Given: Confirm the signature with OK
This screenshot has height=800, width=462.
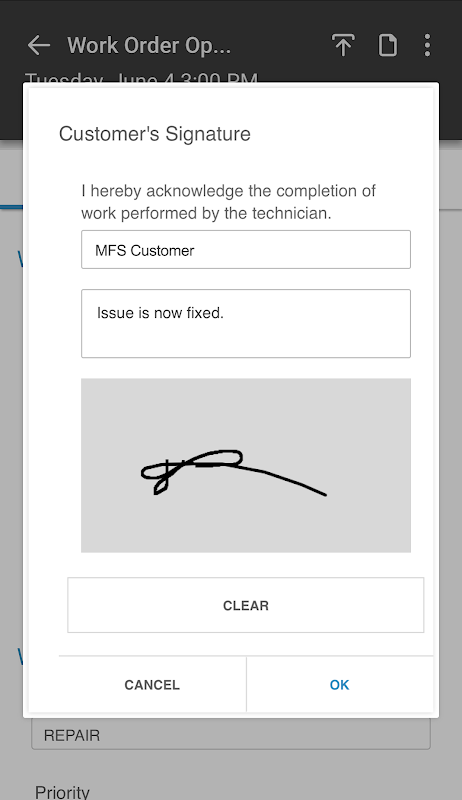Looking at the screenshot, I should 340,685.
